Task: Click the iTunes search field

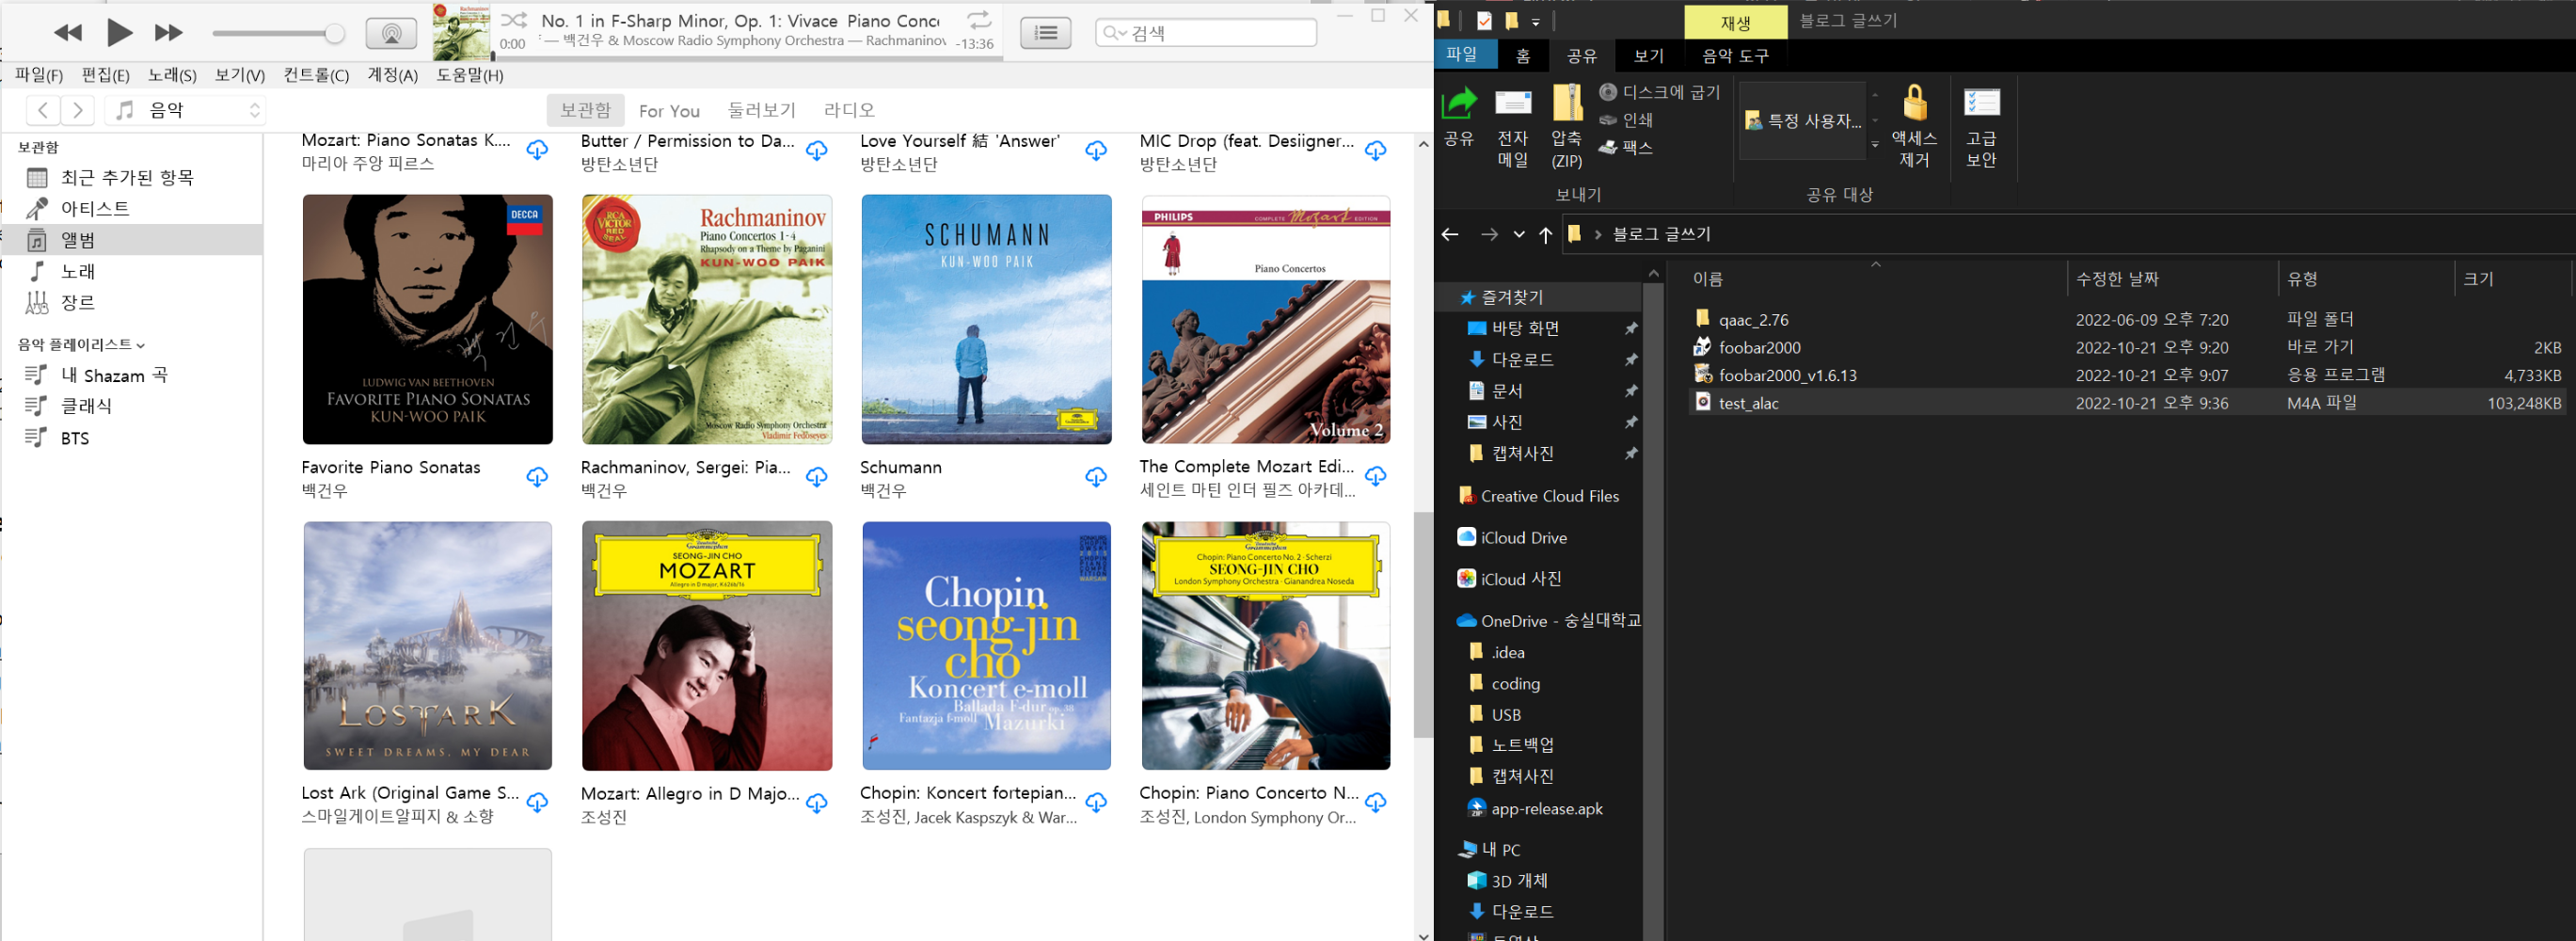Action: tap(1205, 33)
